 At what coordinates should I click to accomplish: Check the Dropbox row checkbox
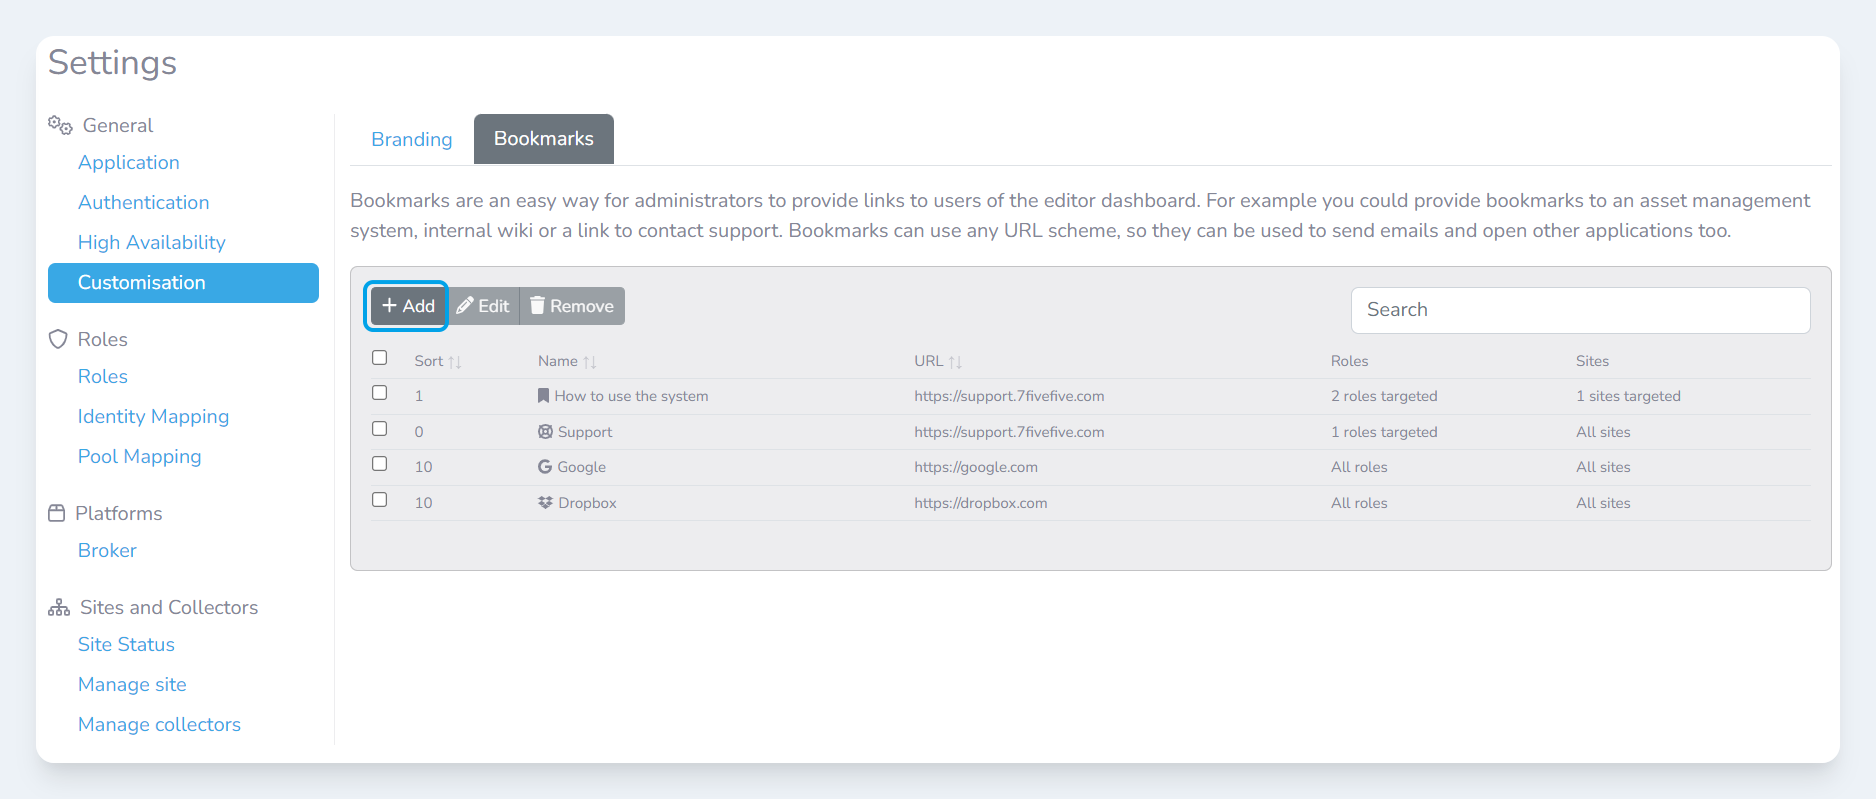pyautogui.click(x=380, y=499)
